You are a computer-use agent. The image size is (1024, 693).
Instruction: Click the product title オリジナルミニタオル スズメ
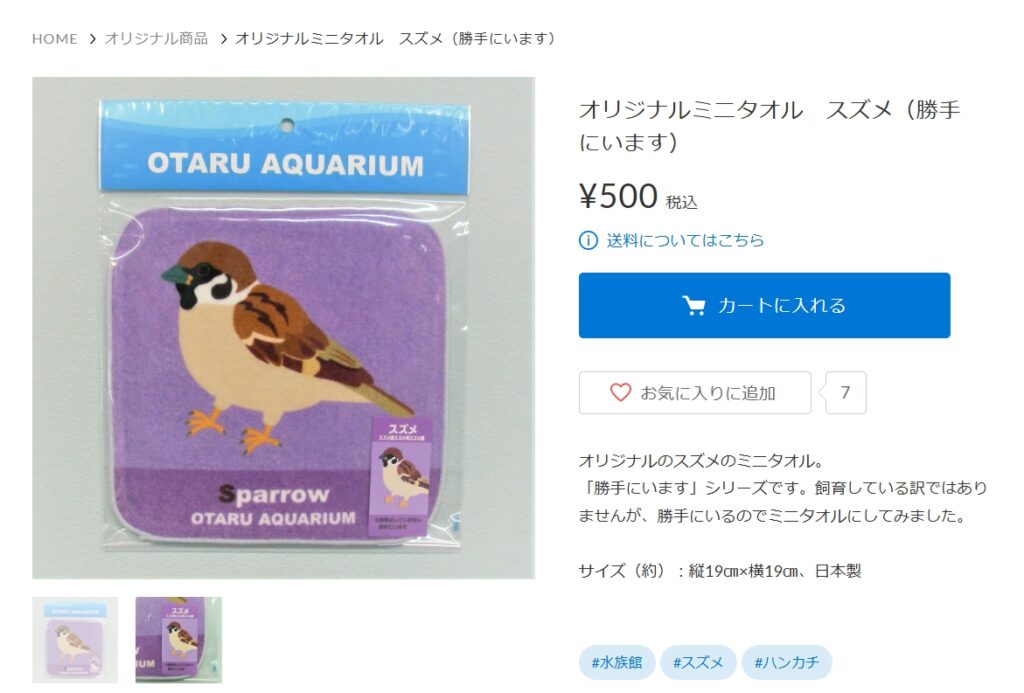tap(769, 125)
